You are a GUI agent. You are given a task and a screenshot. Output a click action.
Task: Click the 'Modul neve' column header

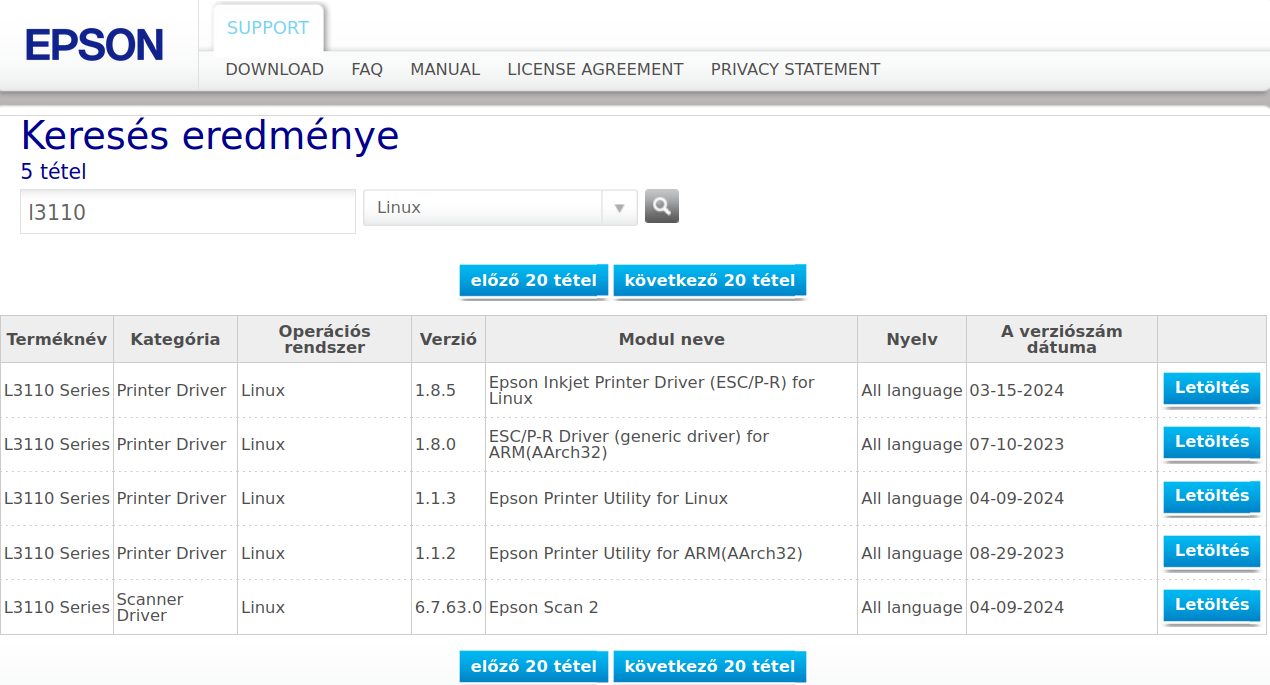pos(671,340)
